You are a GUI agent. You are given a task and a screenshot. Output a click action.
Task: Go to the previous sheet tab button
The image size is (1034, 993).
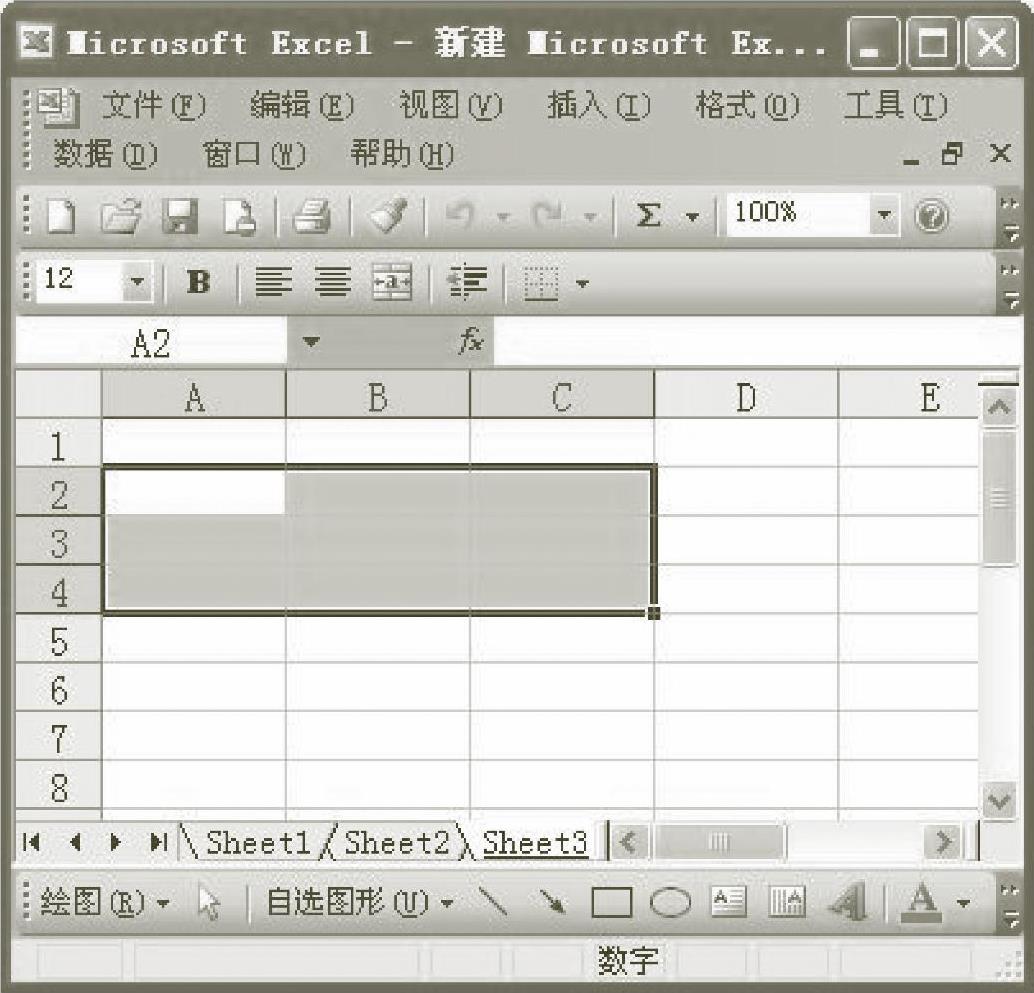(75, 842)
